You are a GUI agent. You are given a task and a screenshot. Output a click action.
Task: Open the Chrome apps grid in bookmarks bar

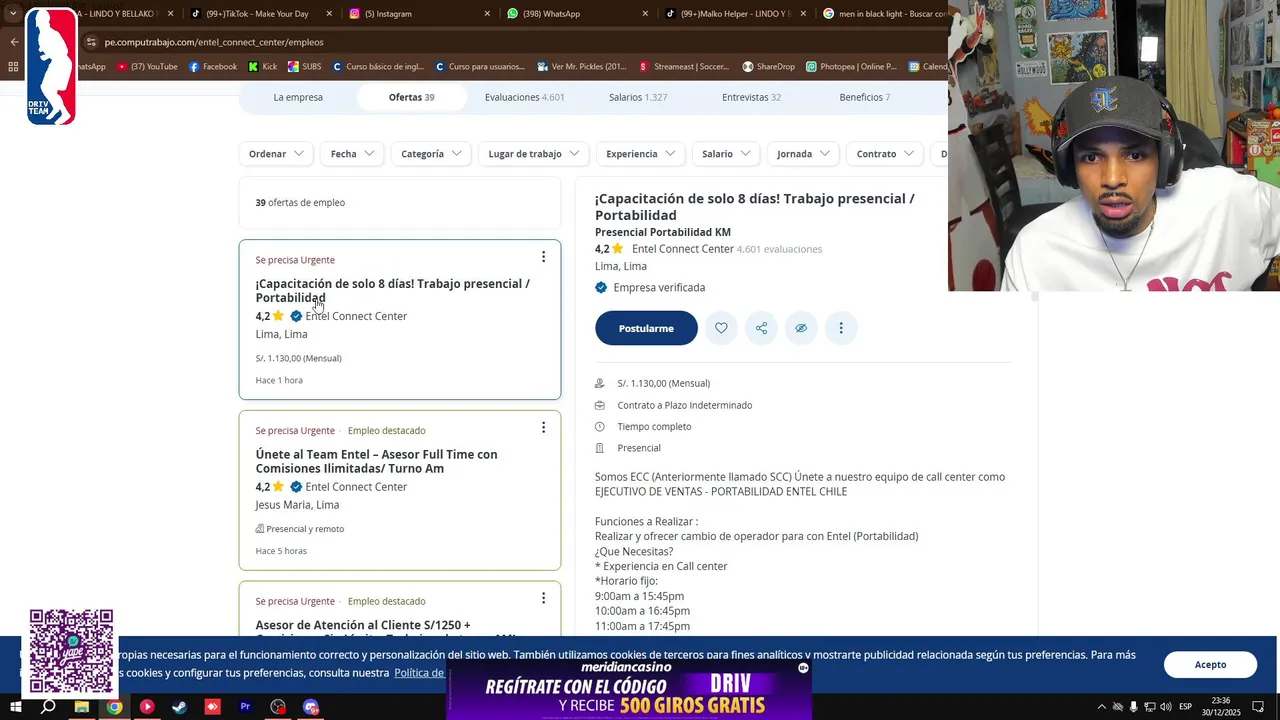click(13, 67)
